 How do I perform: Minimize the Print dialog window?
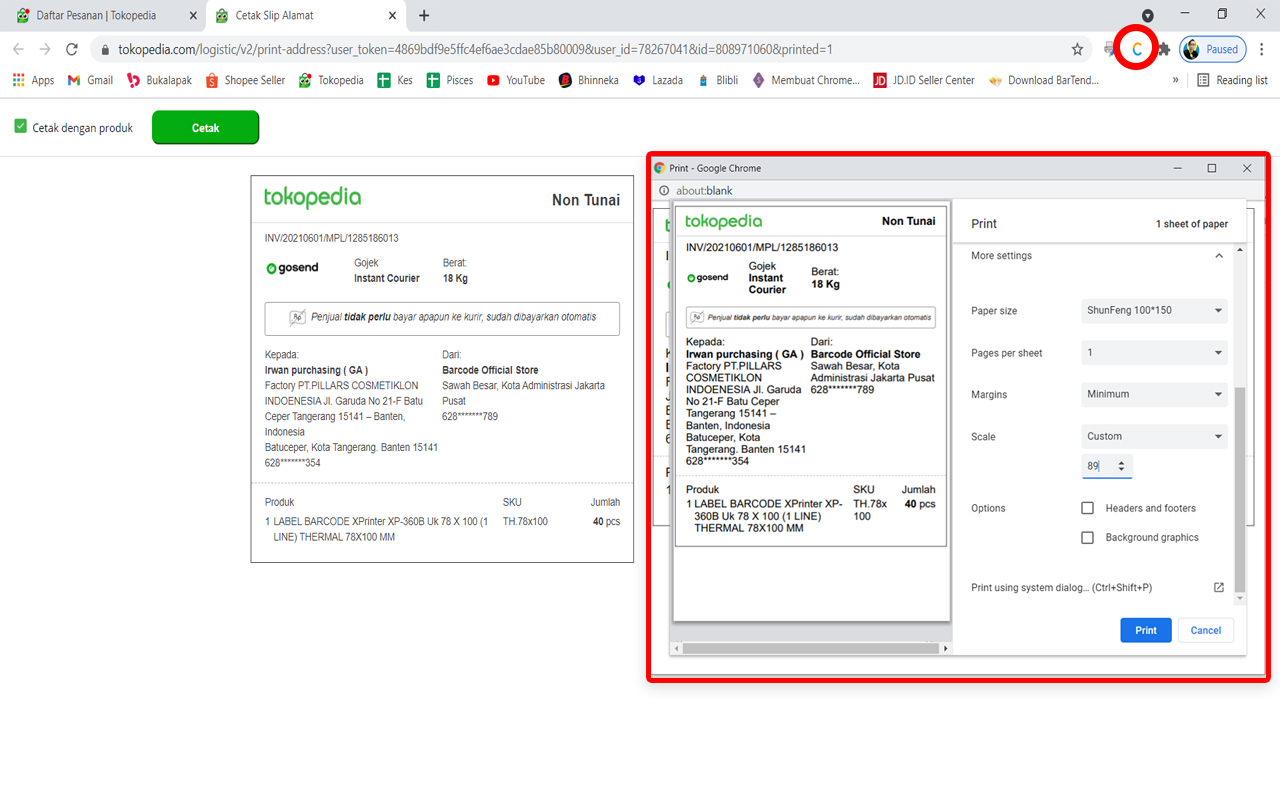click(x=1177, y=168)
